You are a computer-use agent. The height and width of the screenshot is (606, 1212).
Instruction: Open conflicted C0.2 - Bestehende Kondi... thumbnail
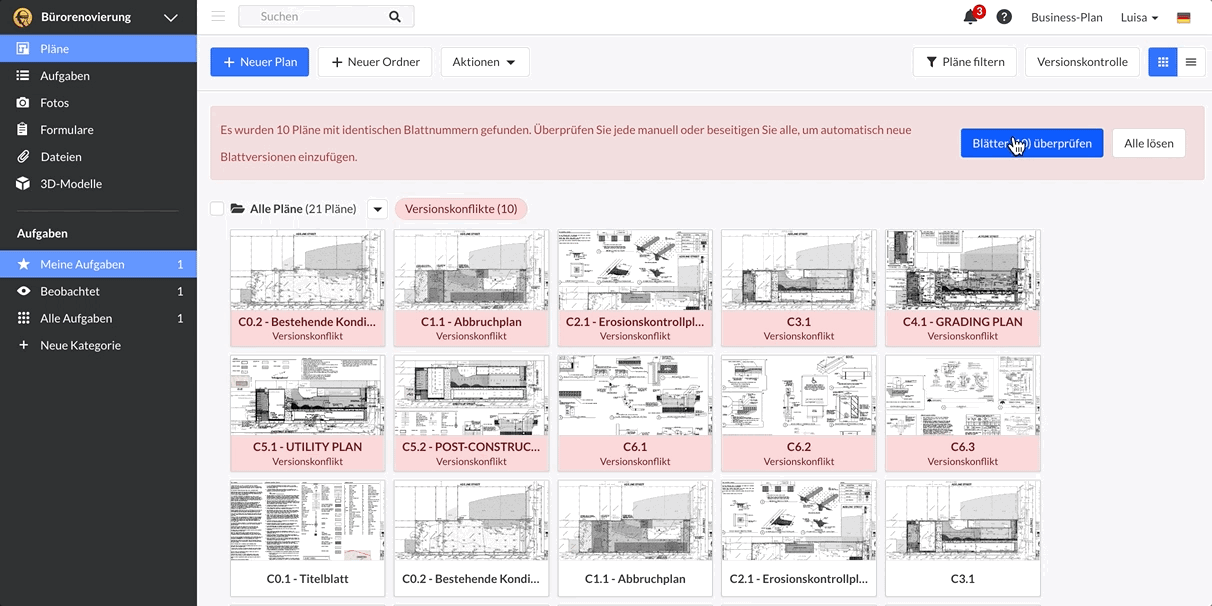pyautogui.click(x=308, y=288)
